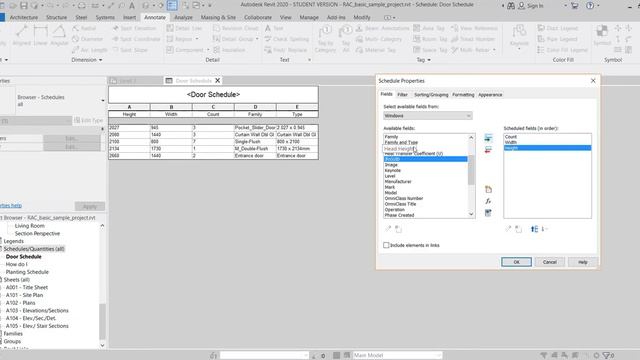The image size is (640, 360).
Task: Click the Symbol tool in the ribbon
Action: point(602,35)
